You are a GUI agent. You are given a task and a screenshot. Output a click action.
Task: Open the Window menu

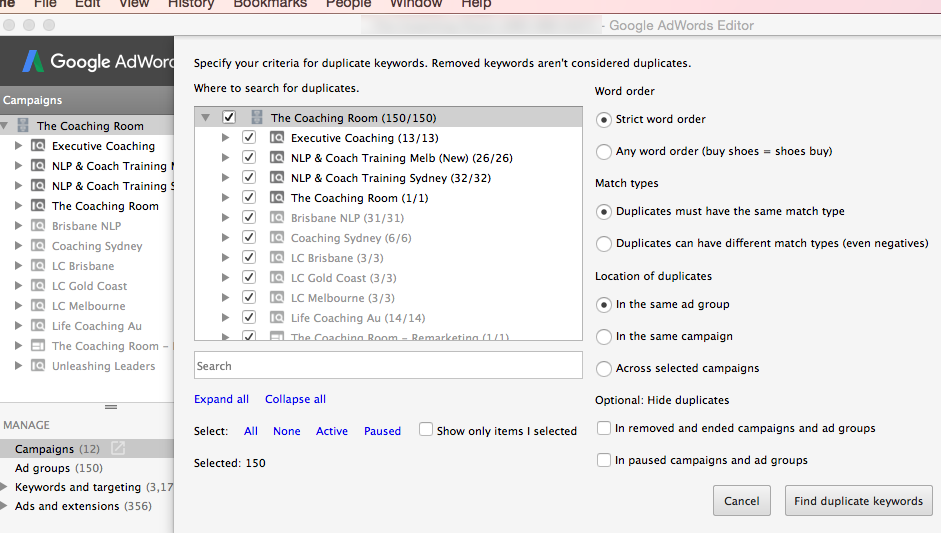pos(416,4)
